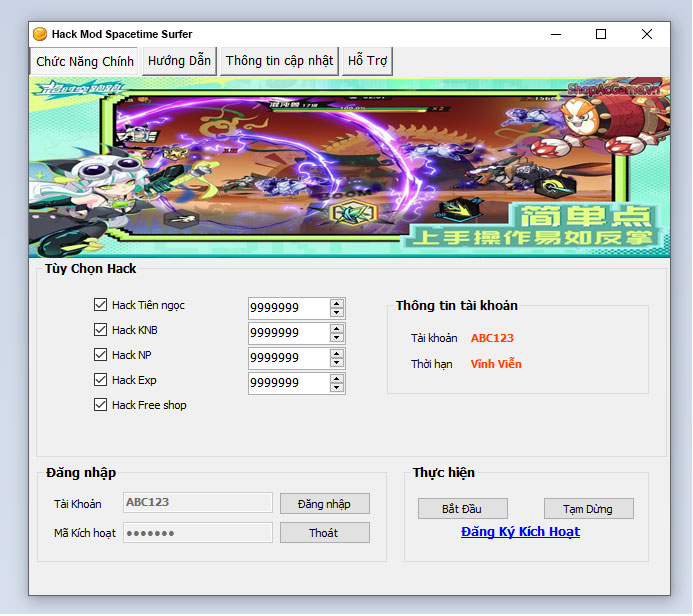Viewport: 693px width, 616px height.
Task: Decrease Tiên ngọc value with down arrow
Action: (x=337, y=312)
